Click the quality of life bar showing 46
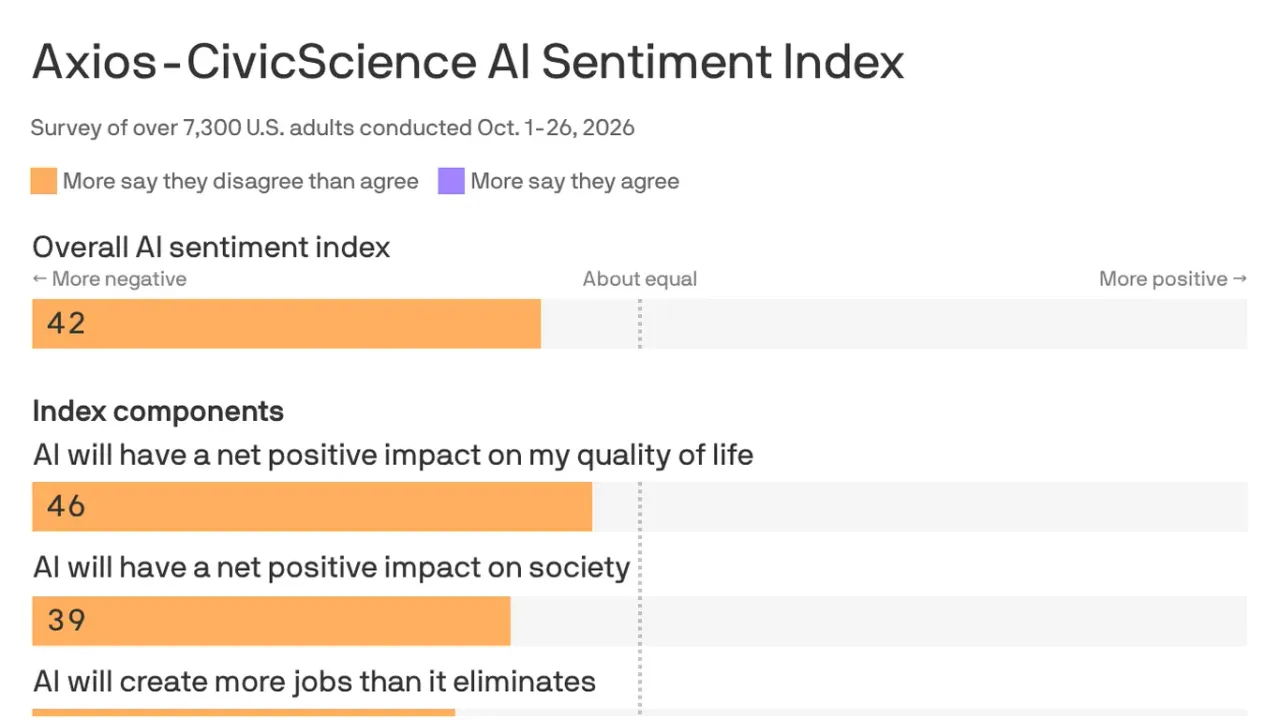Image resolution: width=1280 pixels, height=720 pixels. [x=312, y=506]
